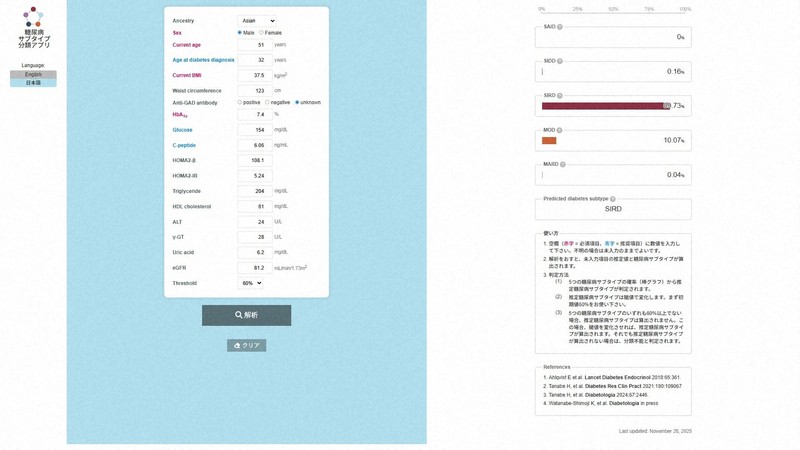Image resolution: width=800 pixels, height=450 pixels.
Task: Select the Female sex radio button
Action: [x=261, y=33]
